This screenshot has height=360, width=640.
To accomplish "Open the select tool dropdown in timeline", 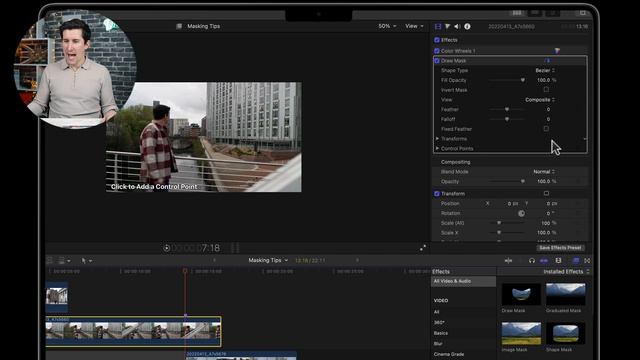I will [x=87, y=260].
